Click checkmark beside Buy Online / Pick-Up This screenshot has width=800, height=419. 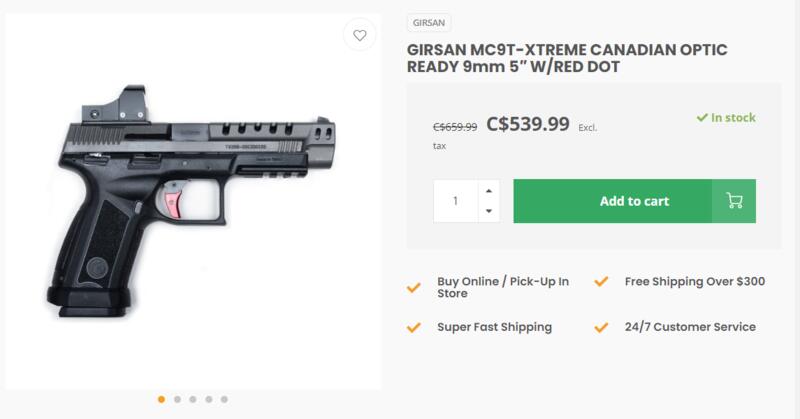(413, 288)
